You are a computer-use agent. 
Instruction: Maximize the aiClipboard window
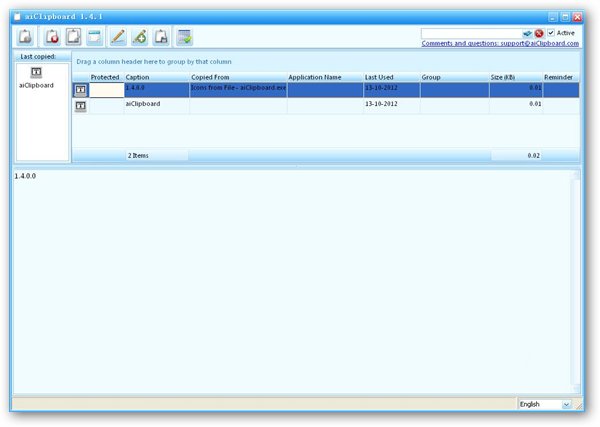pyautogui.click(x=565, y=17)
